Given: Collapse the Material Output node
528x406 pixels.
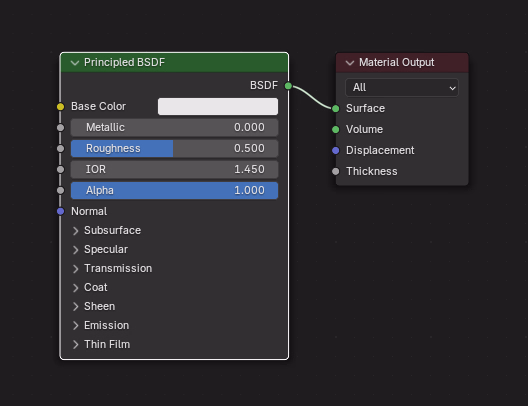Looking at the screenshot, I should pyautogui.click(x=350, y=63).
